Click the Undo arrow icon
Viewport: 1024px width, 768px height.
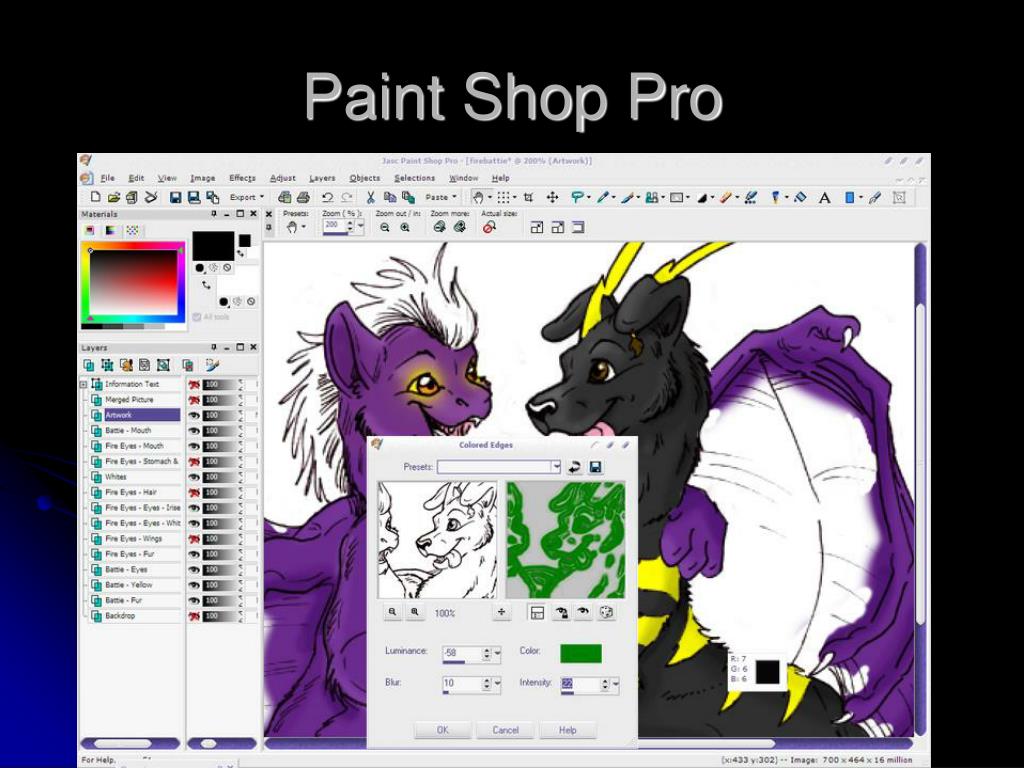click(x=328, y=197)
